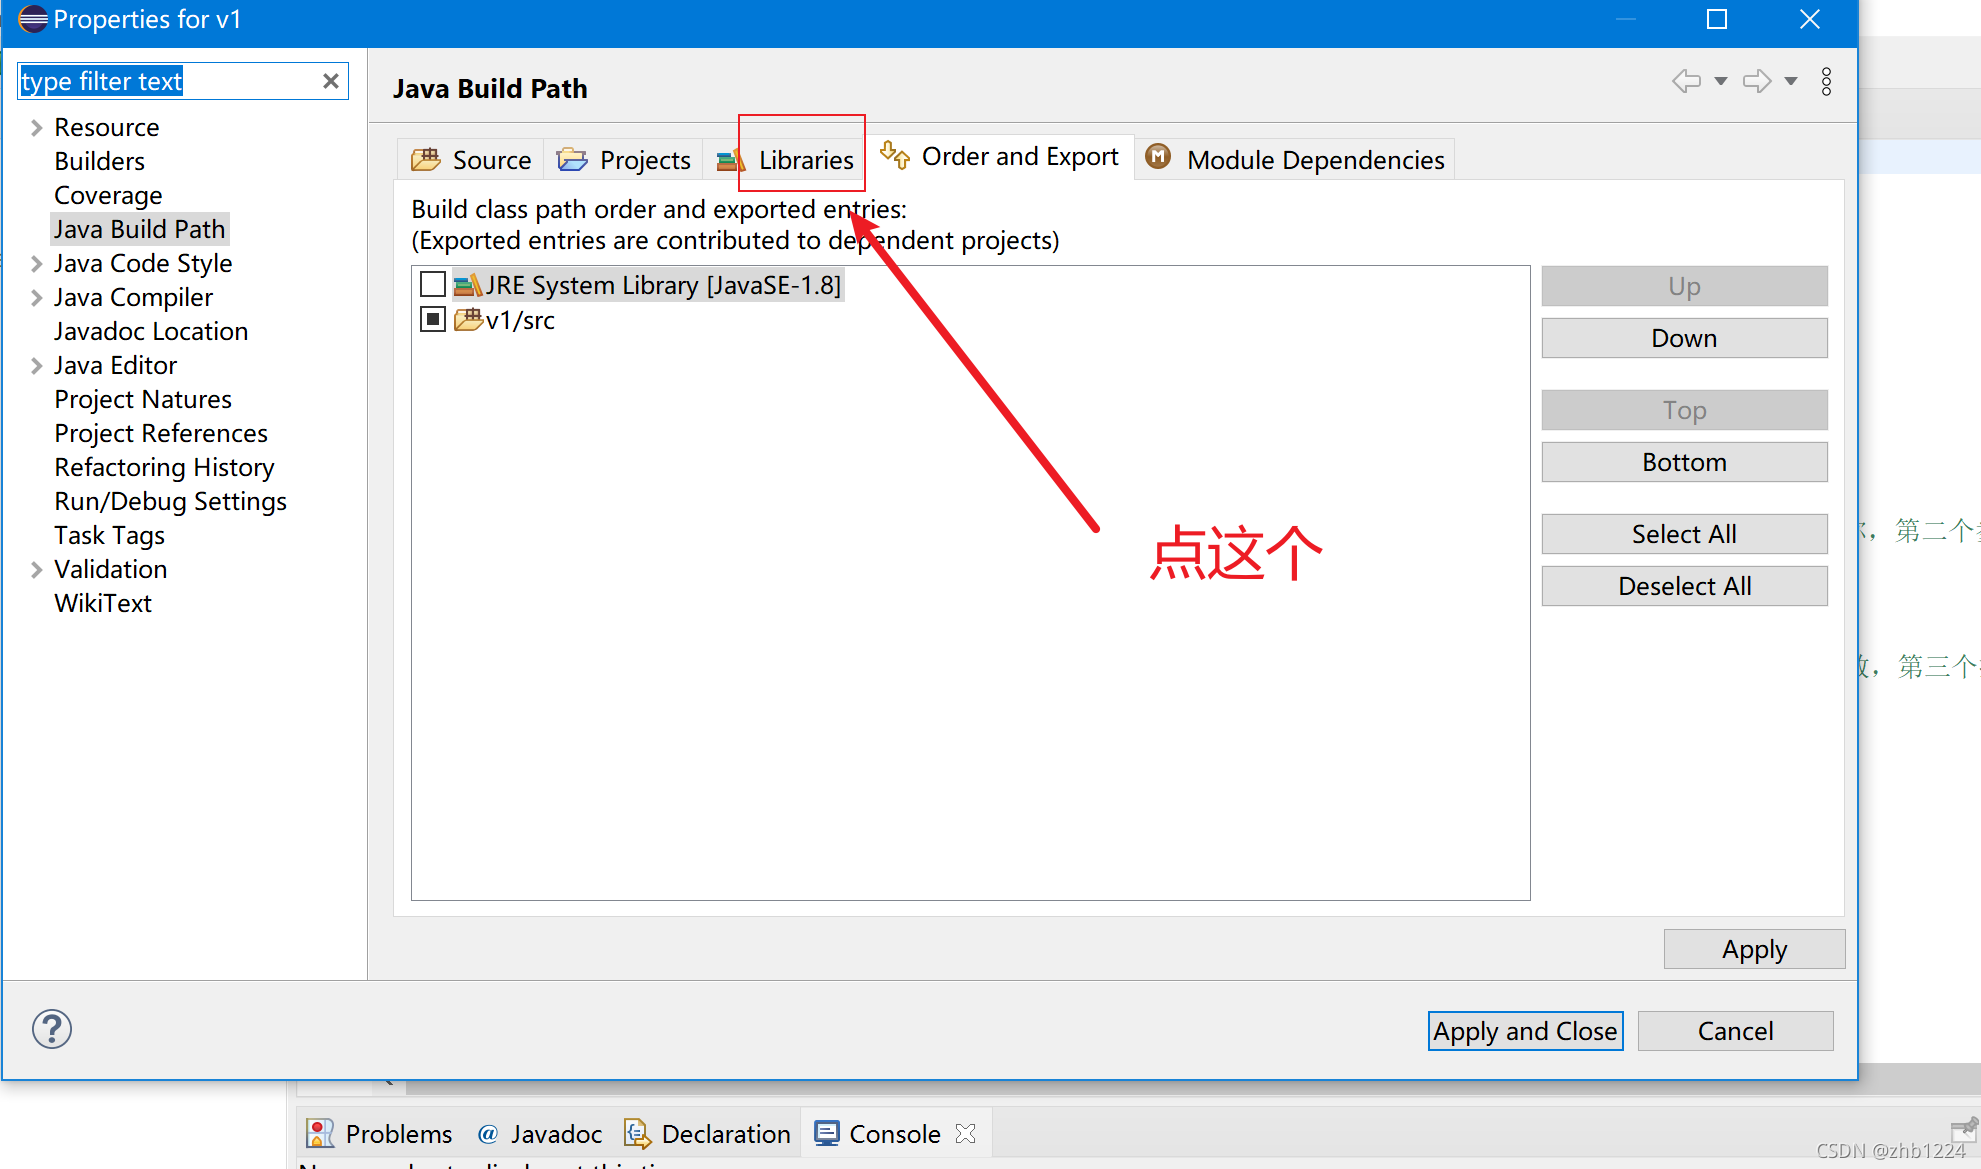
Task: Move v1/src to Bottom
Action: tap(1684, 461)
